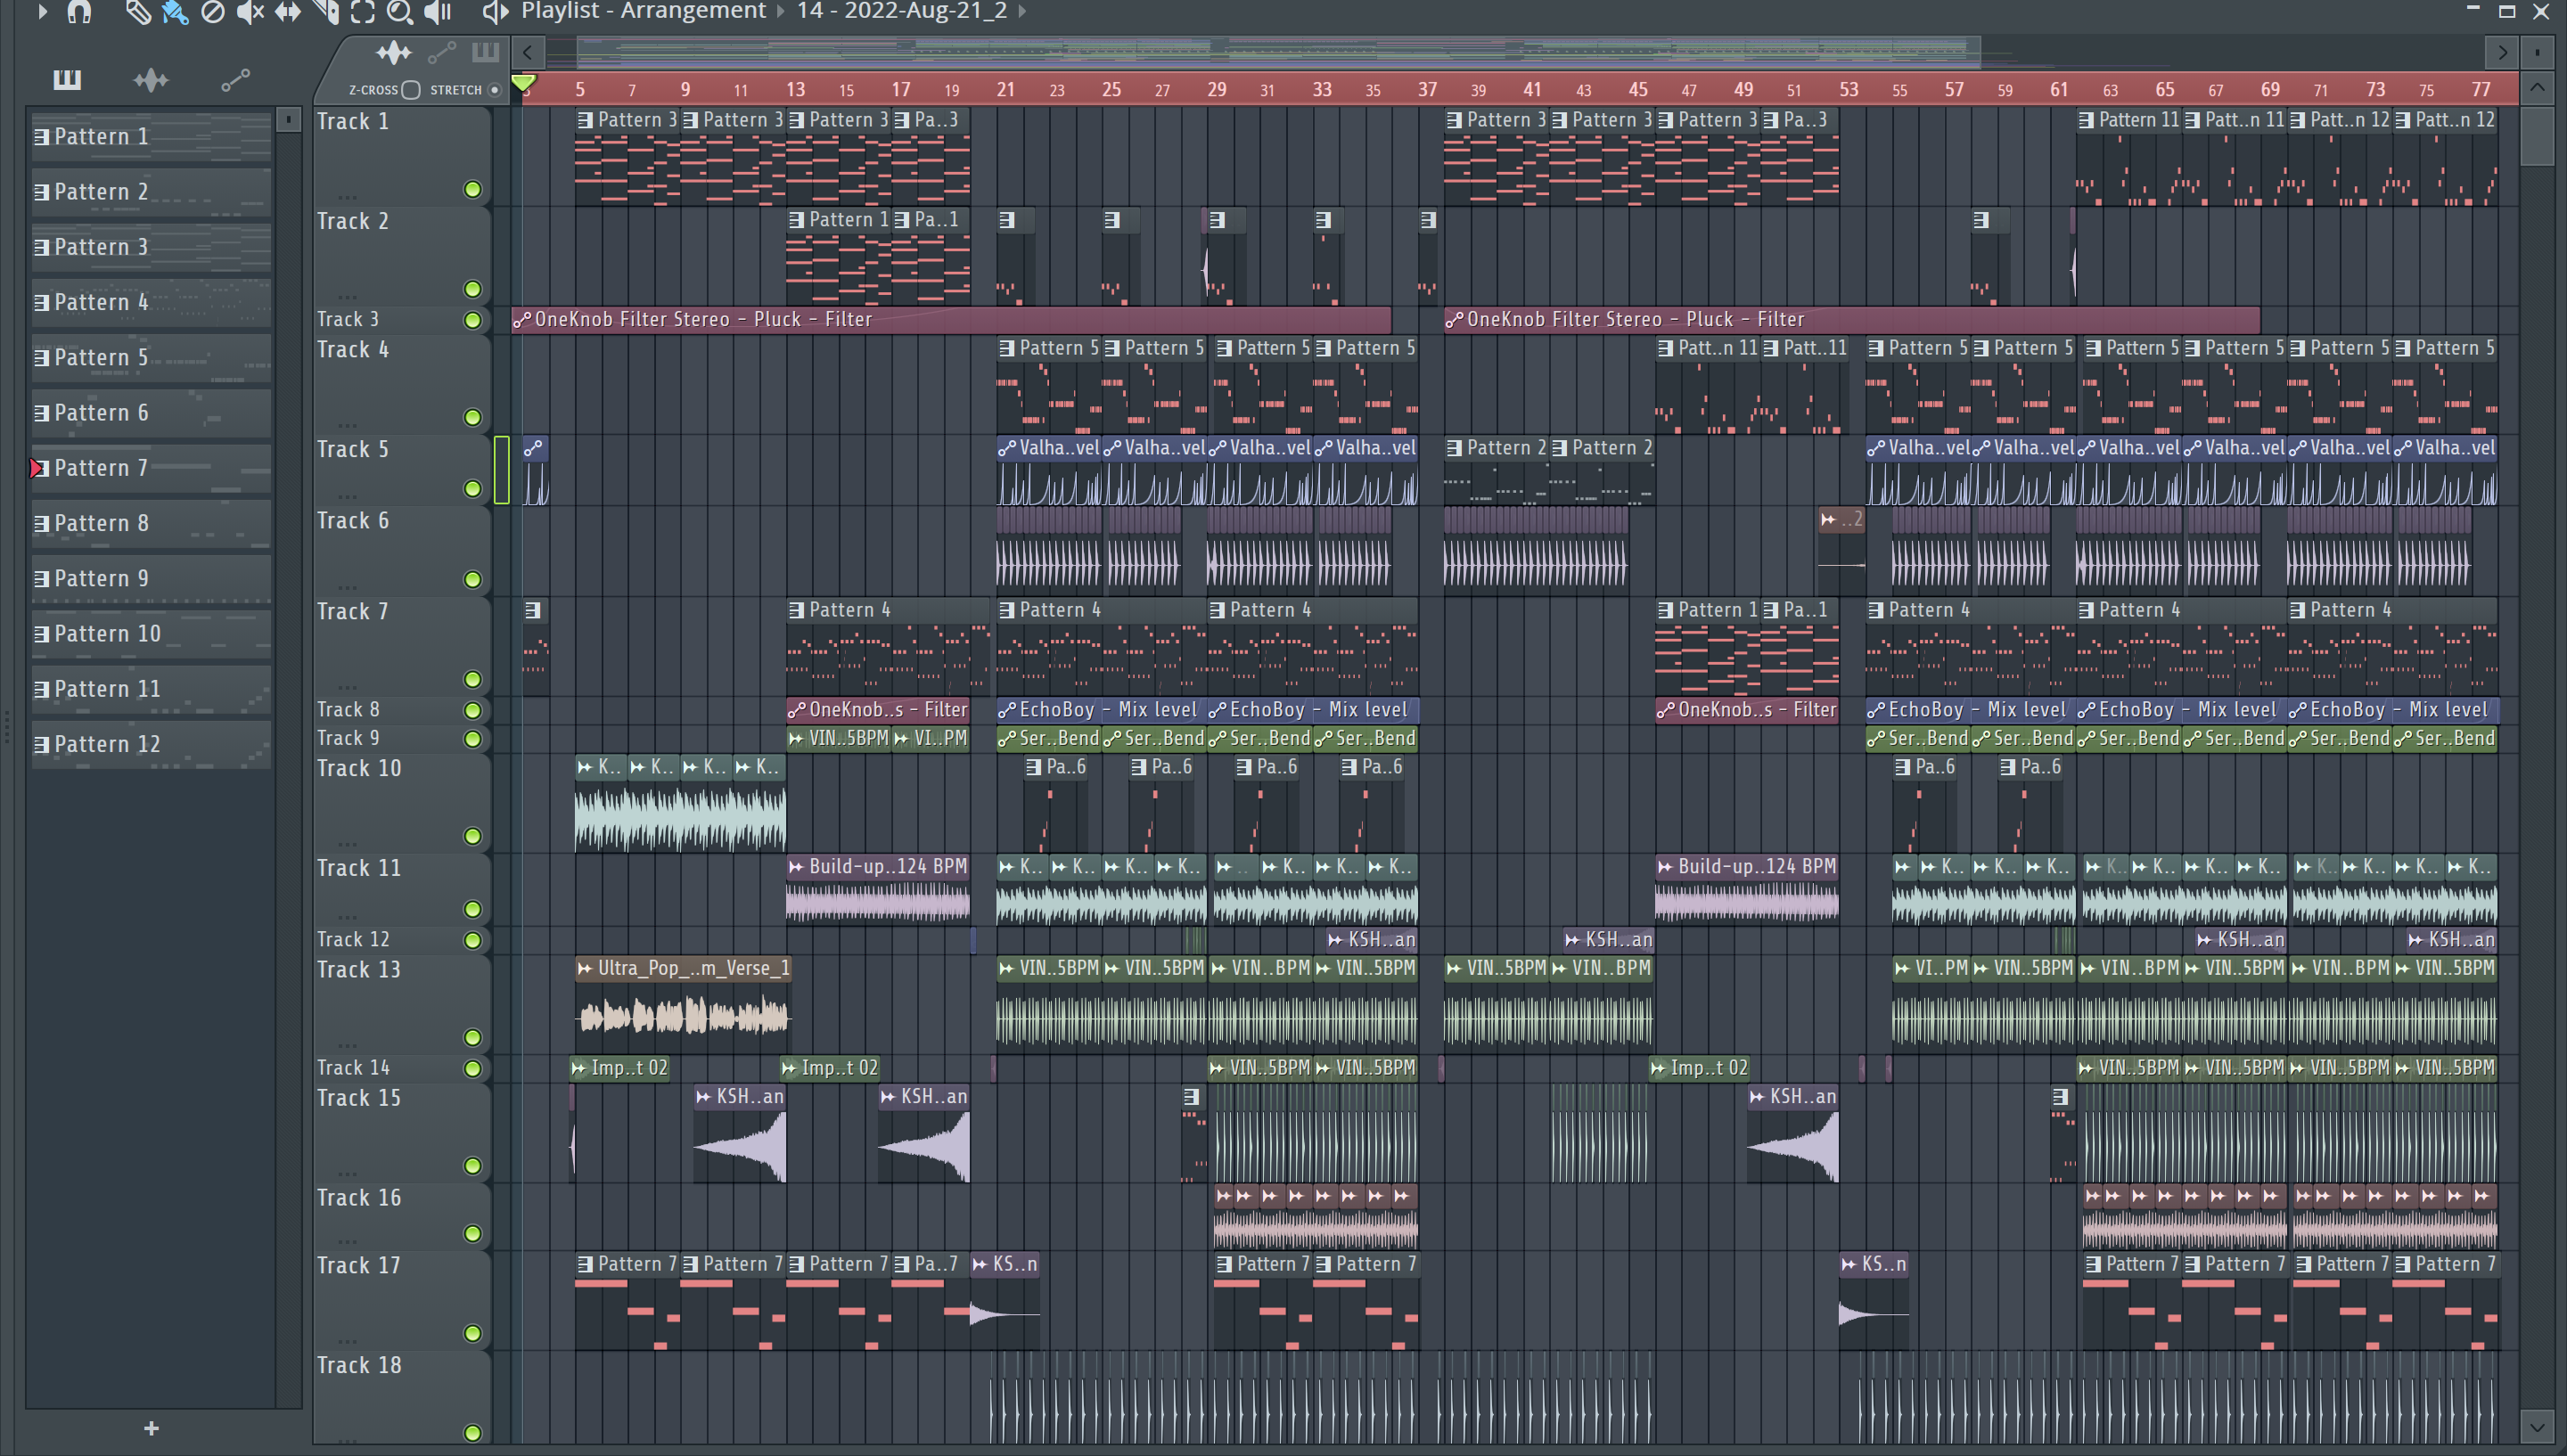Open the EchoBoy - Mix level clip at bar 21
This screenshot has height=1456, width=2567.
(1101, 710)
